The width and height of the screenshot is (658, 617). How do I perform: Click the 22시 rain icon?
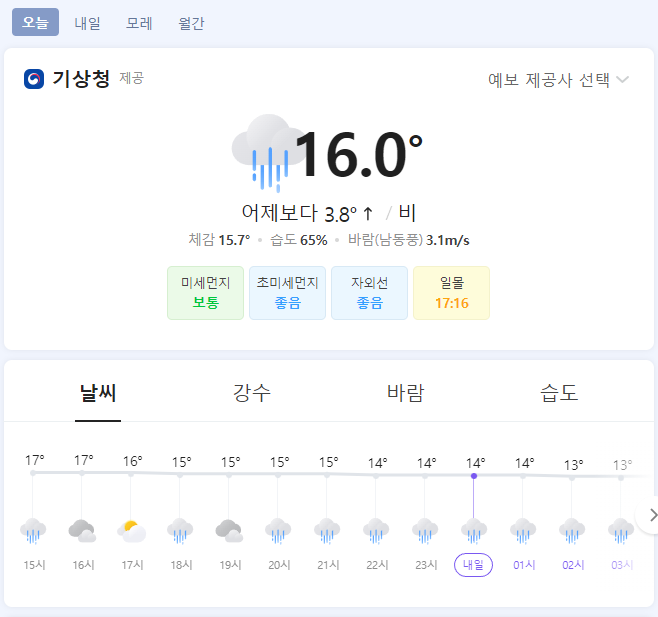376,530
